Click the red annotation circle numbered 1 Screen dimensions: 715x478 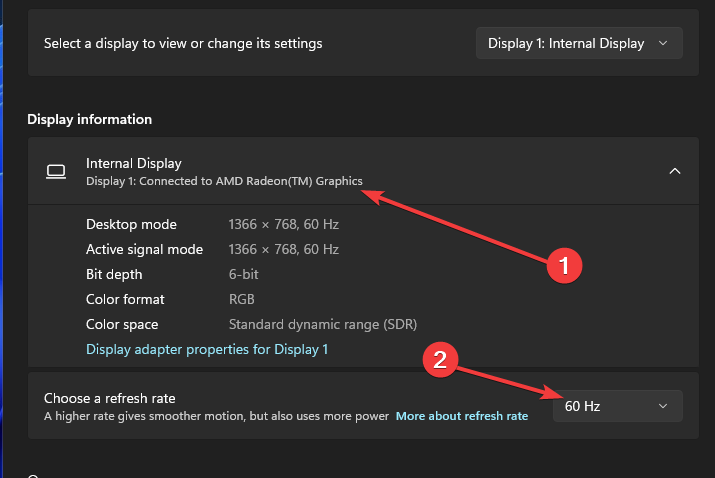pos(562,265)
